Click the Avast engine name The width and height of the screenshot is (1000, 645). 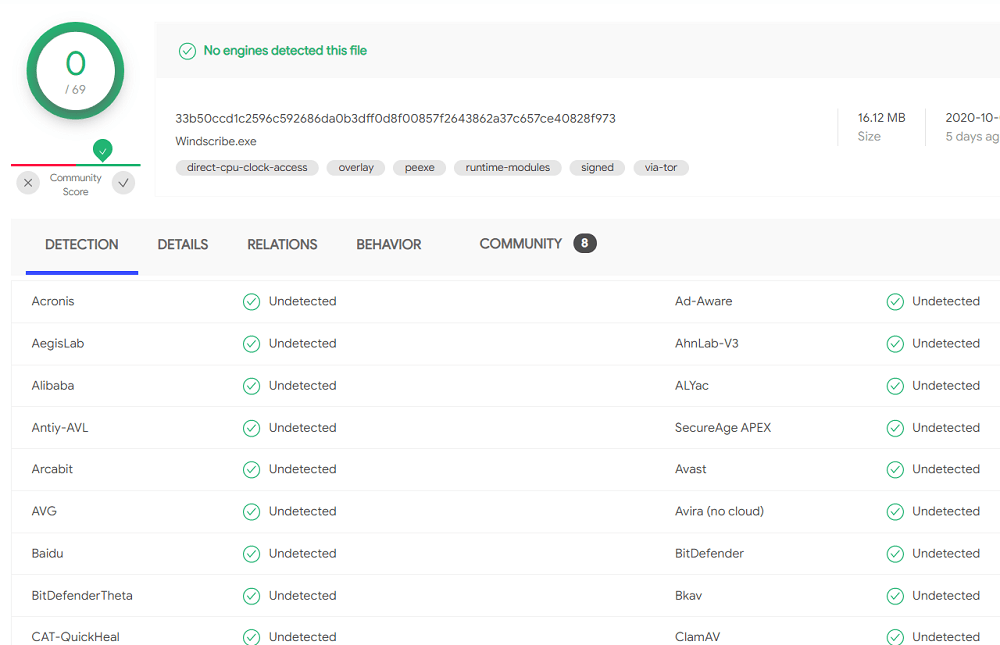tap(691, 469)
